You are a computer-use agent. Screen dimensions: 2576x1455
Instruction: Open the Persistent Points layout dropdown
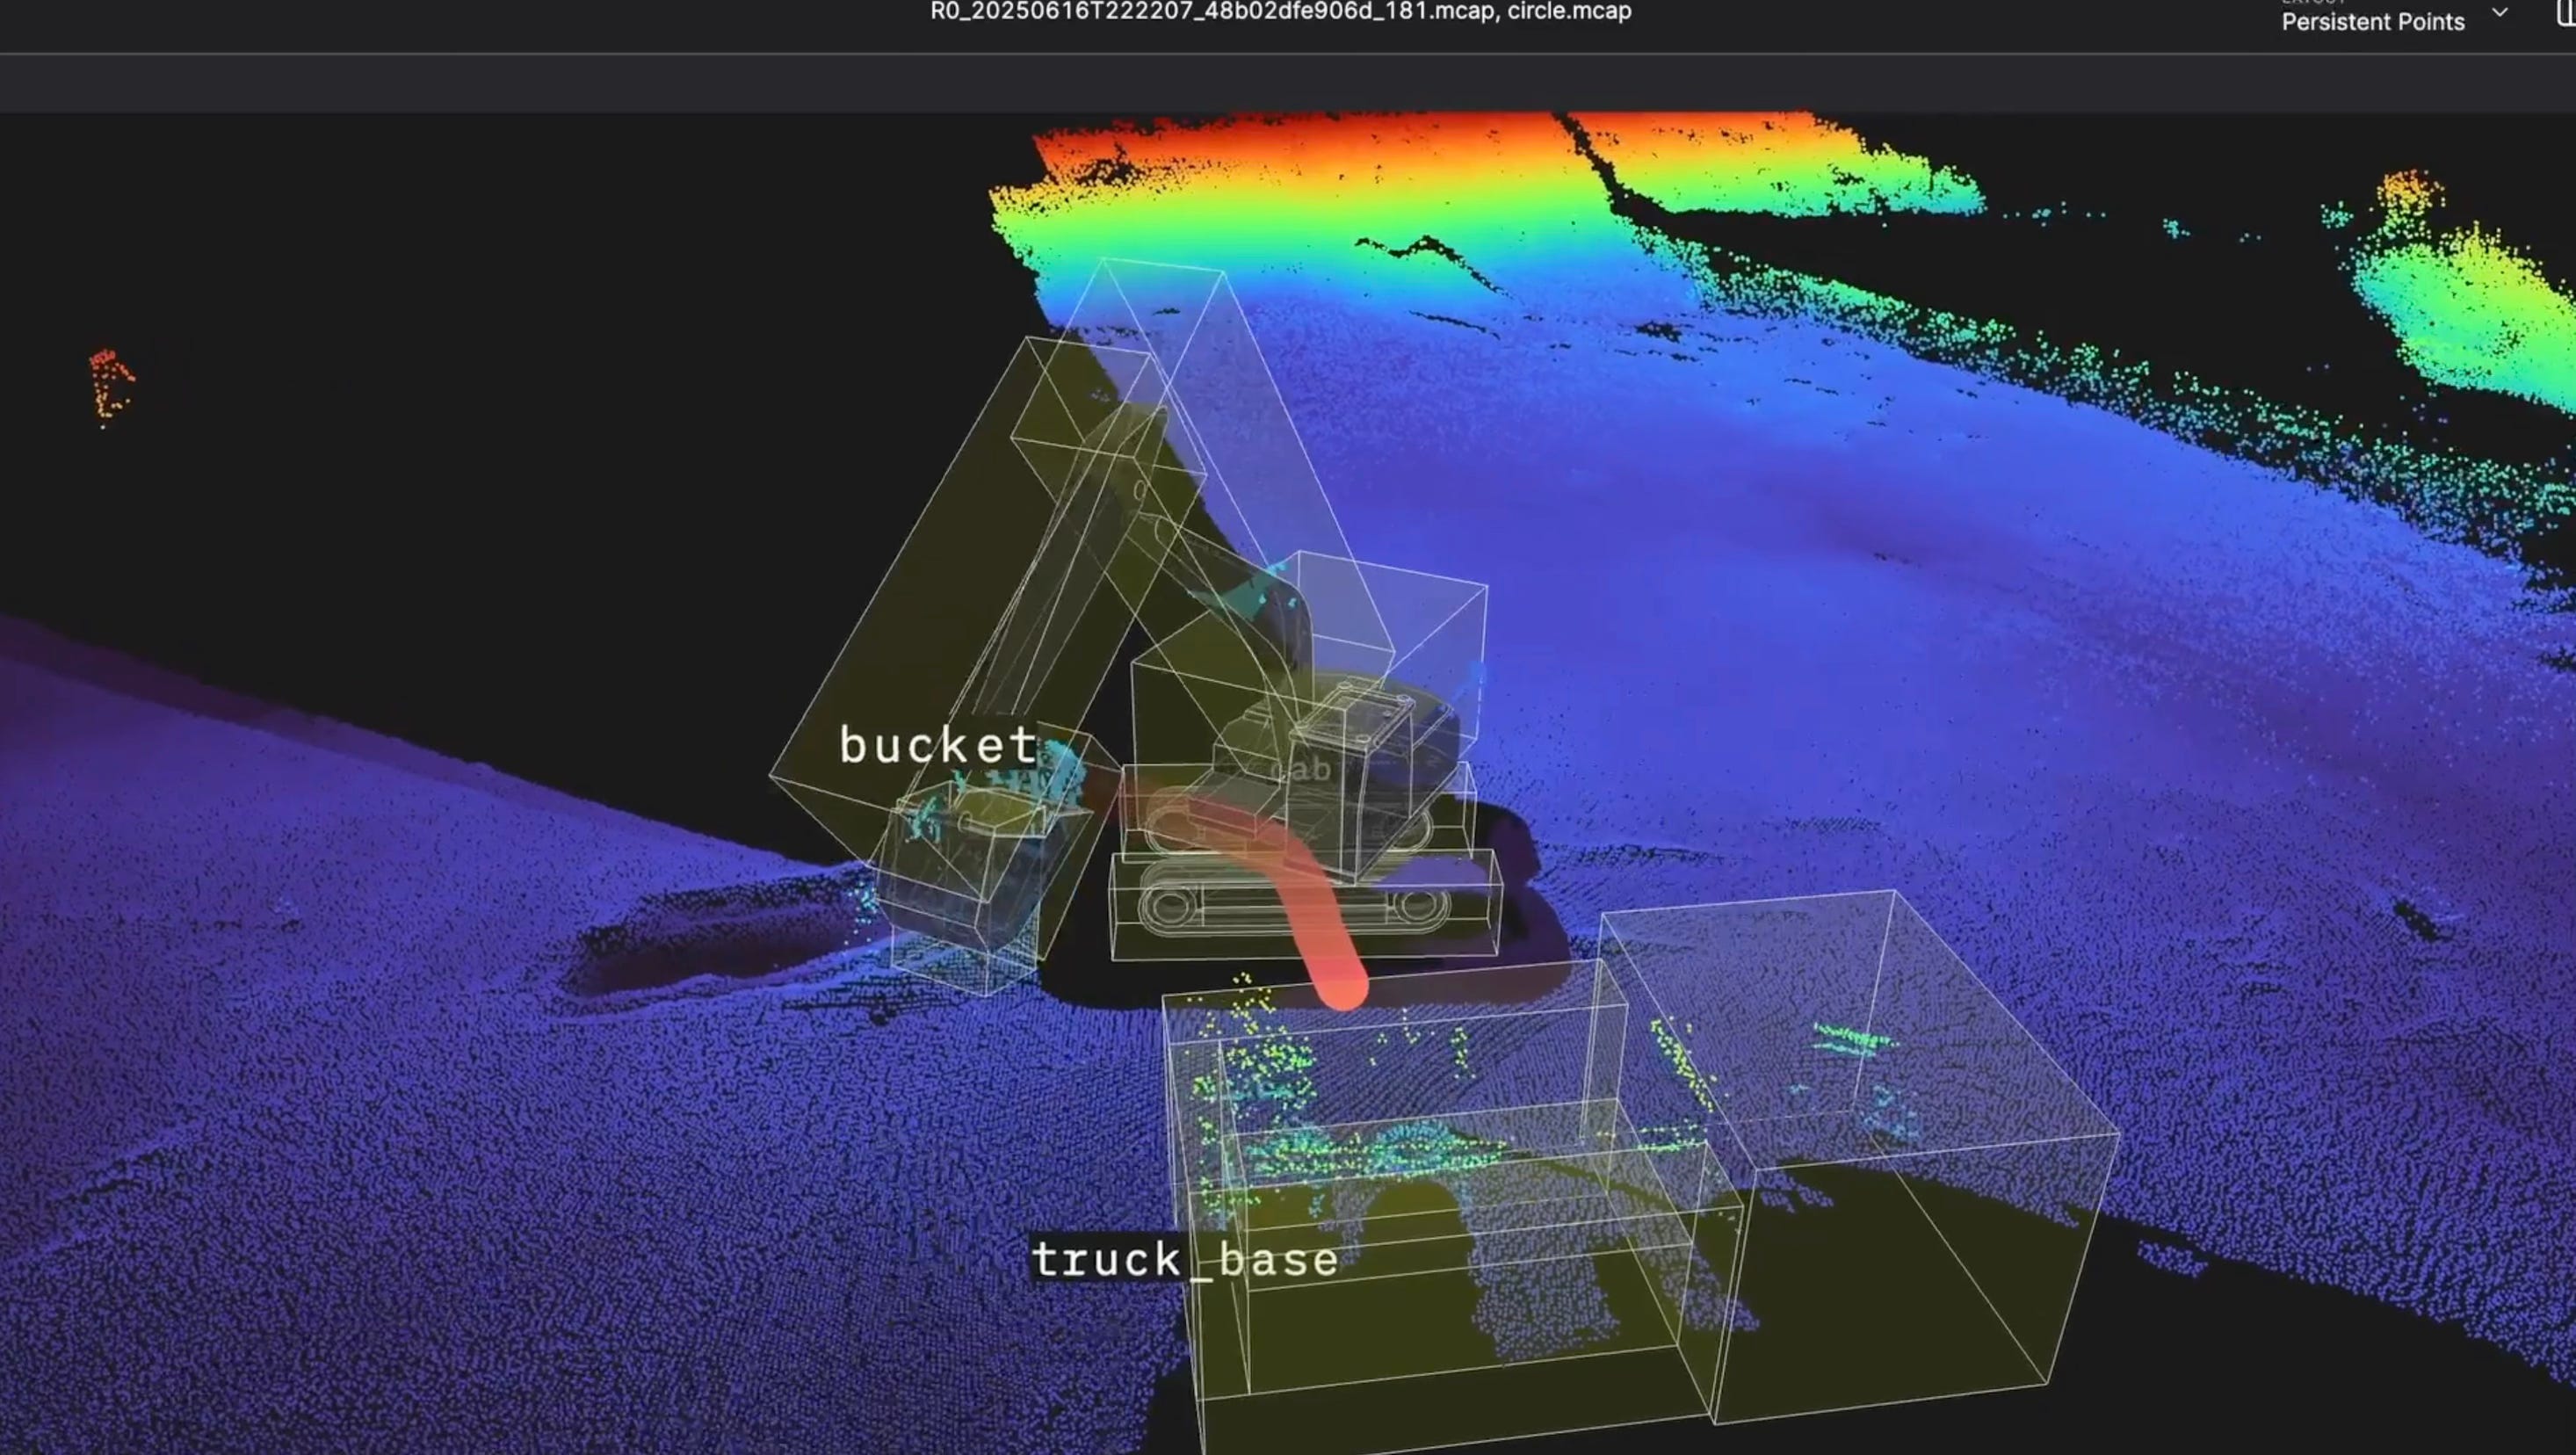[x=2372, y=22]
